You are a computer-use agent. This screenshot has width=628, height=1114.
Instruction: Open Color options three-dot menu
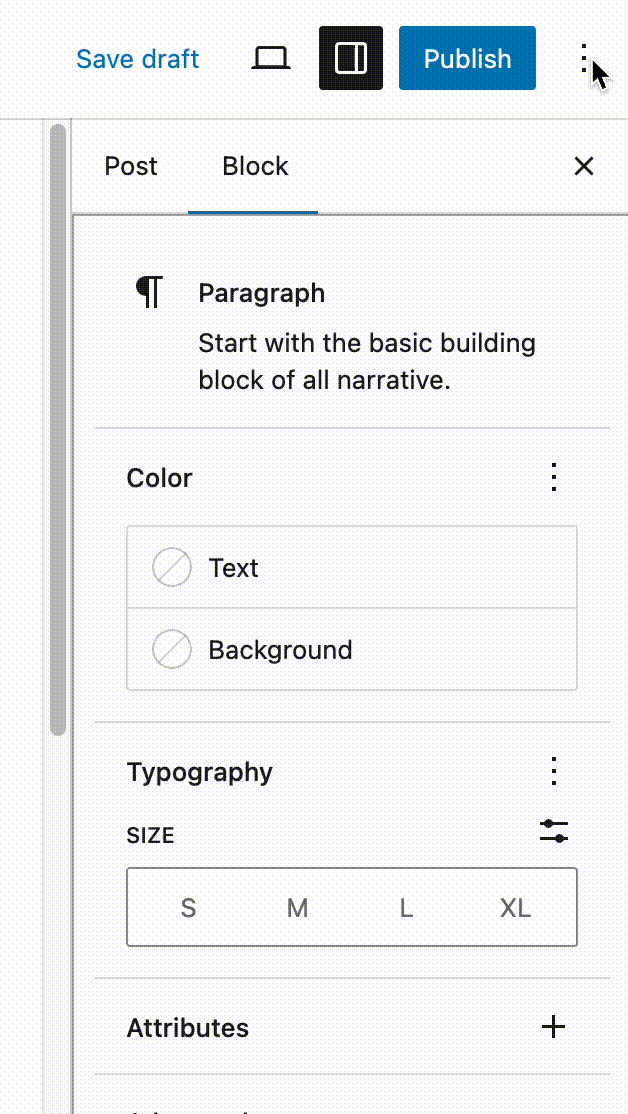tap(554, 478)
